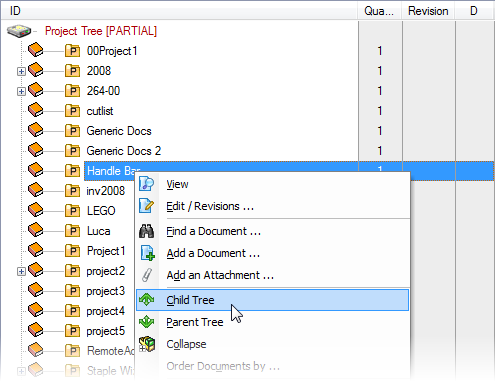Select the 264-00 tree row label
Screen dimensions: 495x381
tap(103, 91)
